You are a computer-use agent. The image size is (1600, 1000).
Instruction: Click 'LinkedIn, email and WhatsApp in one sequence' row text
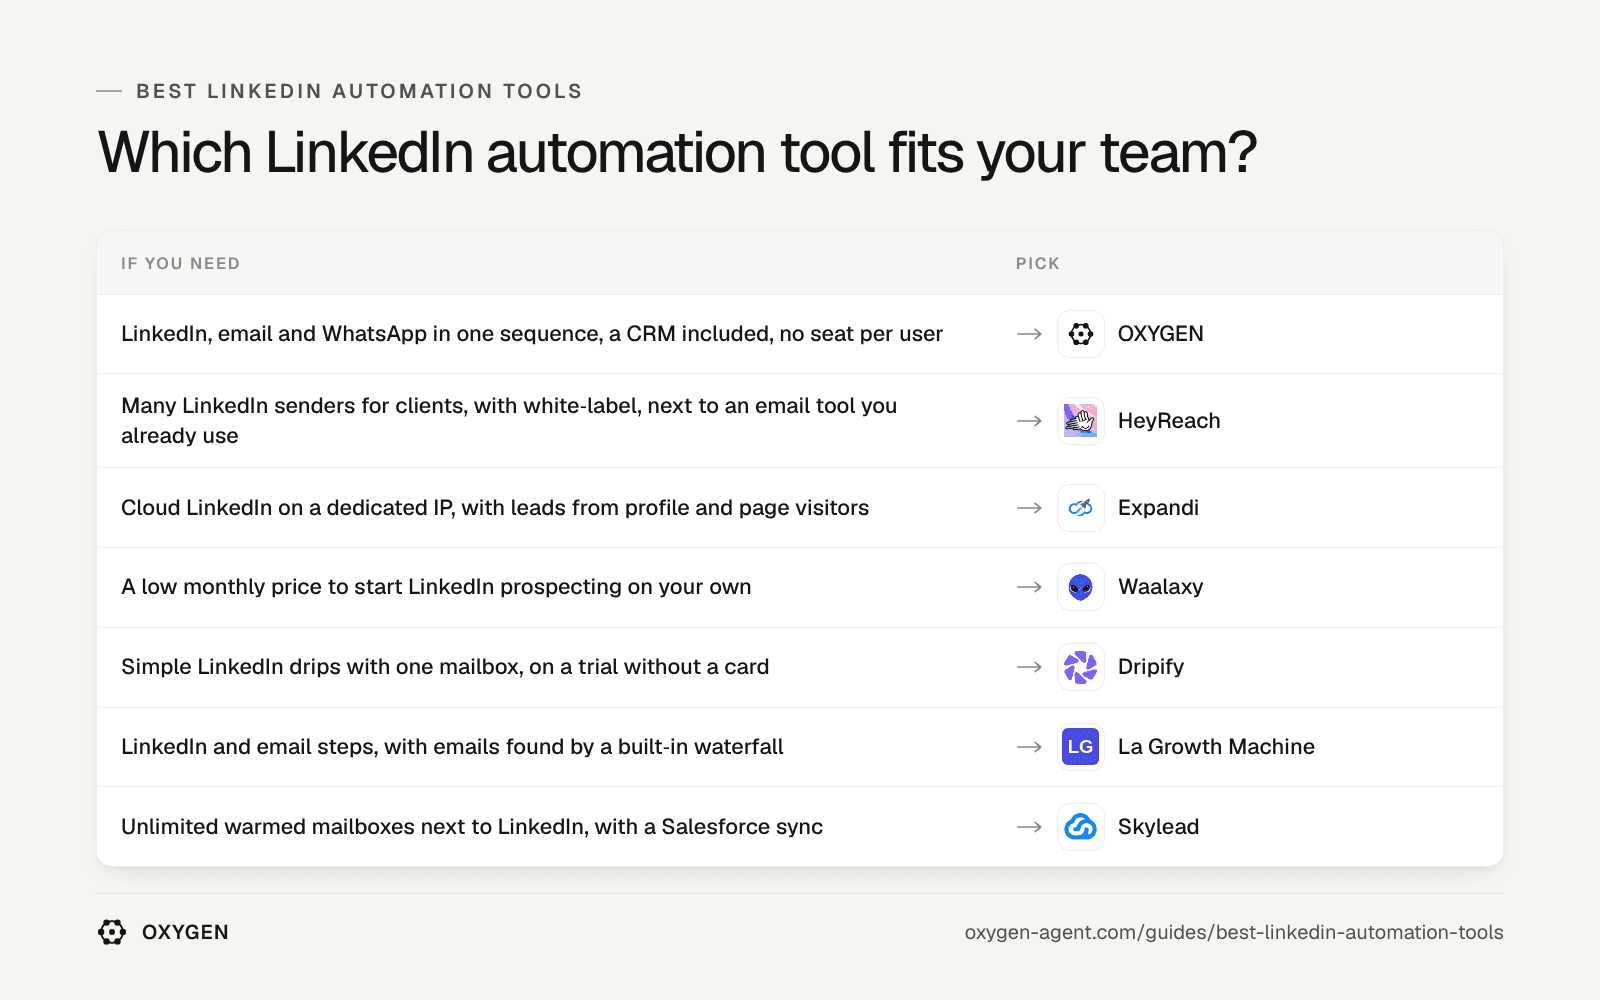532,334
